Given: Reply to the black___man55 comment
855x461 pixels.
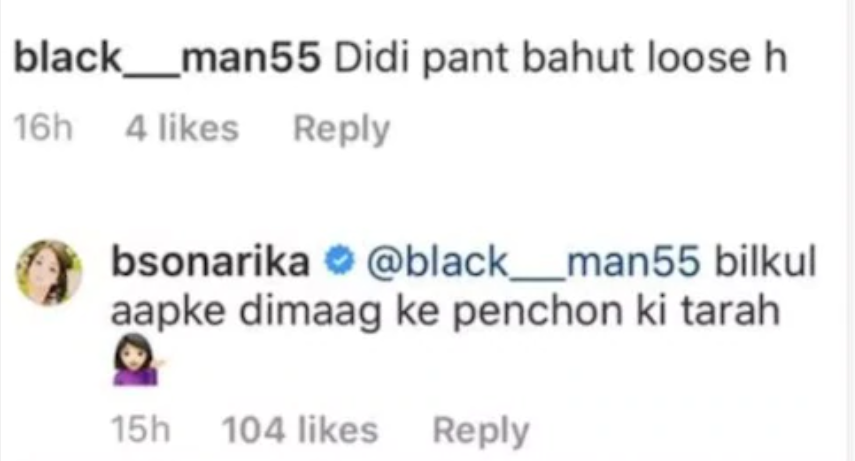Looking at the screenshot, I should coord(342,129).
